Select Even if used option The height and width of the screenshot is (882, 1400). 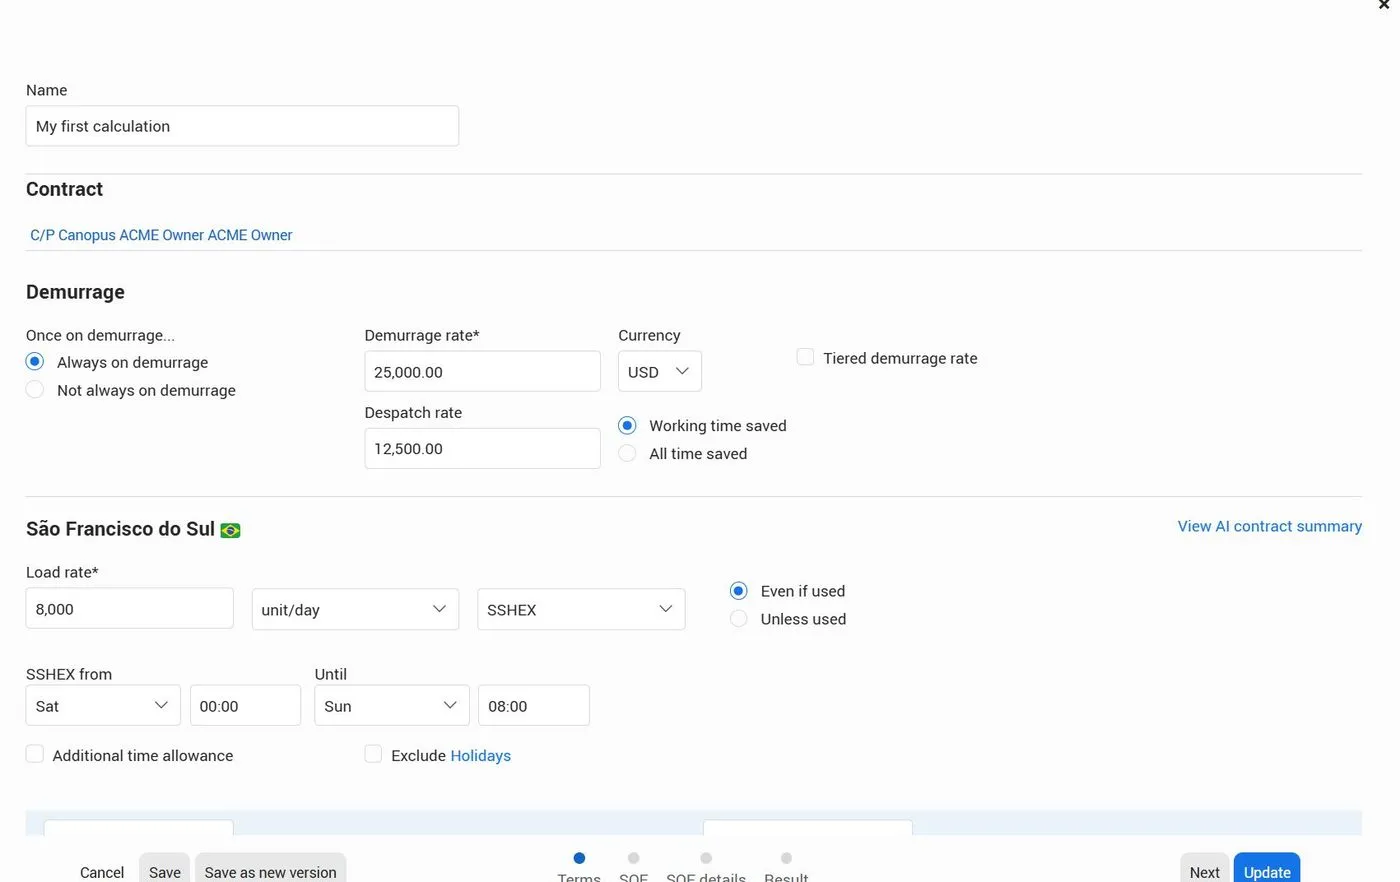[739, 591]
